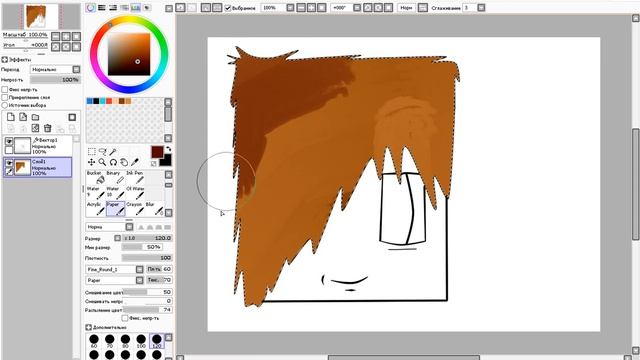Reset zoom with toolbar square button
Image resolution: width=640 pixels, height=360 pixels.
point(322,8)
